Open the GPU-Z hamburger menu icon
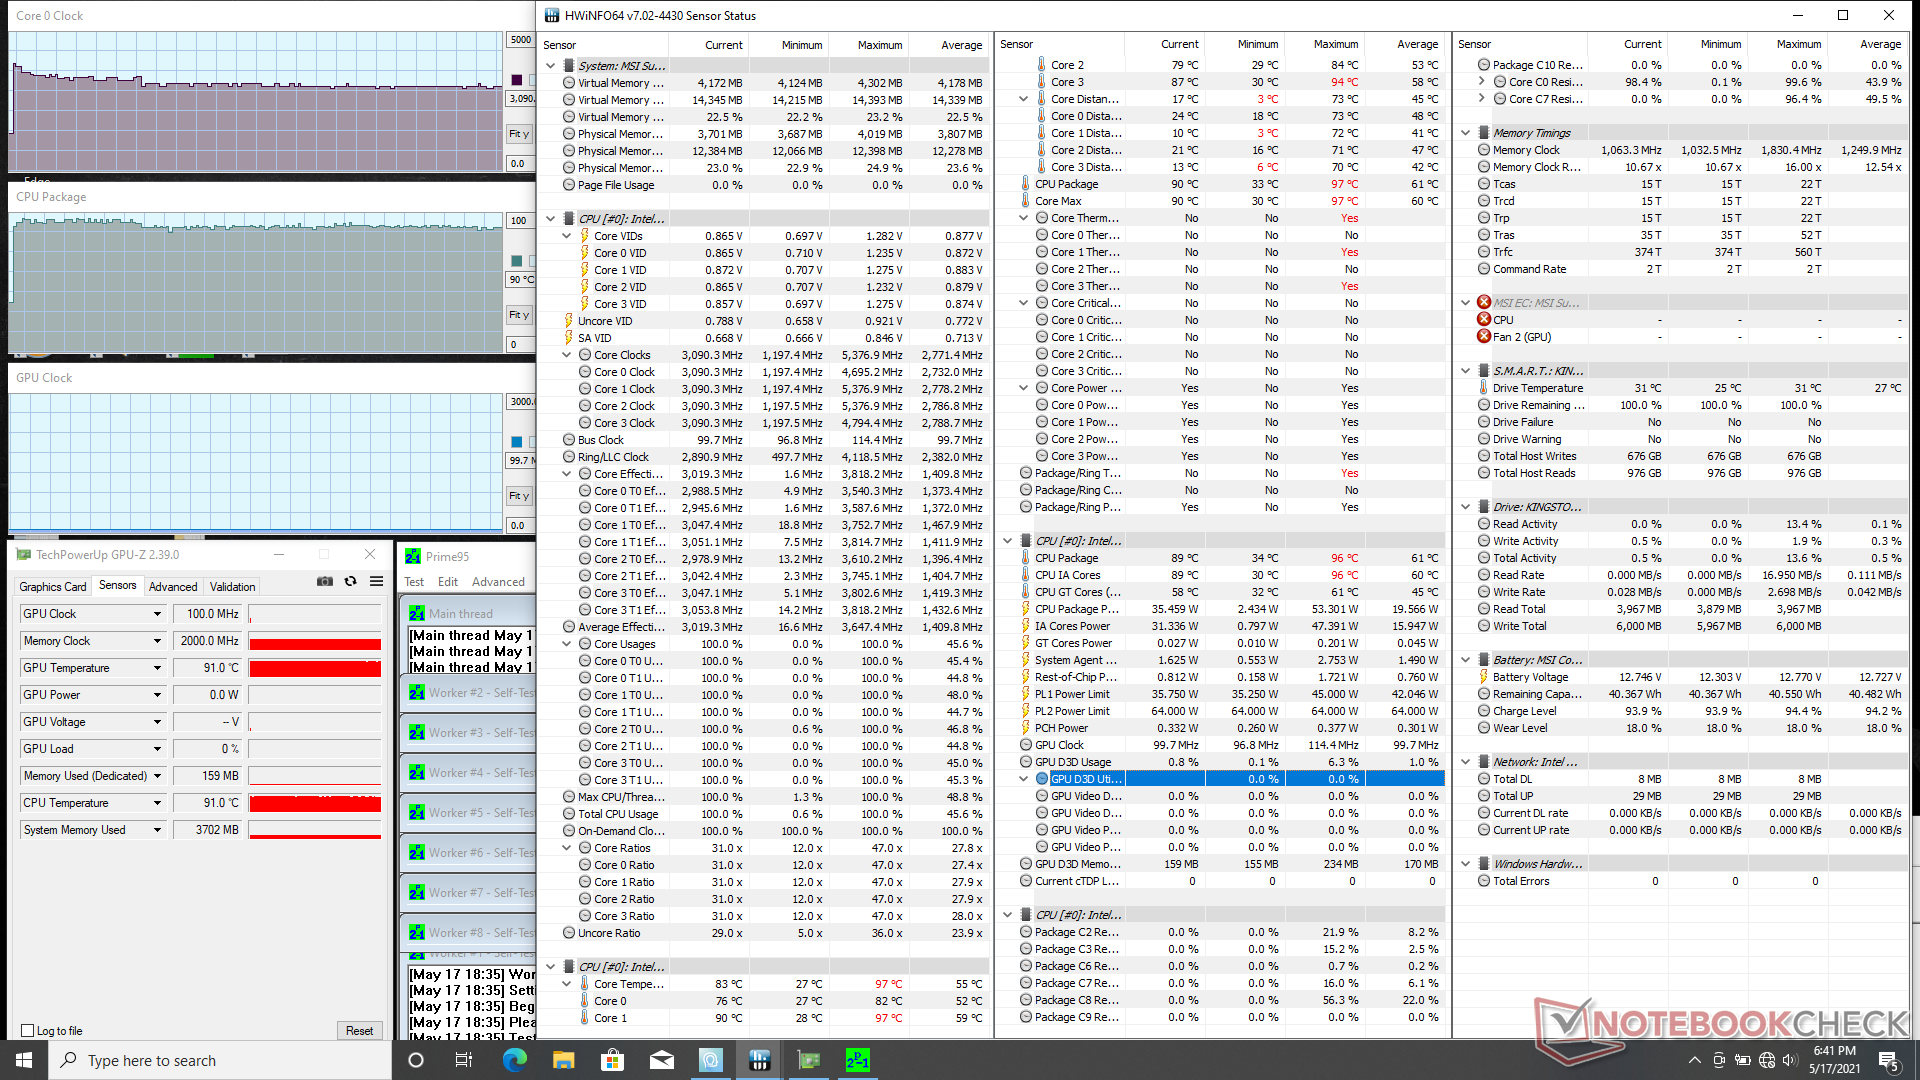The height and width of the screenshot is (1080, 1920). coord(376,582)
